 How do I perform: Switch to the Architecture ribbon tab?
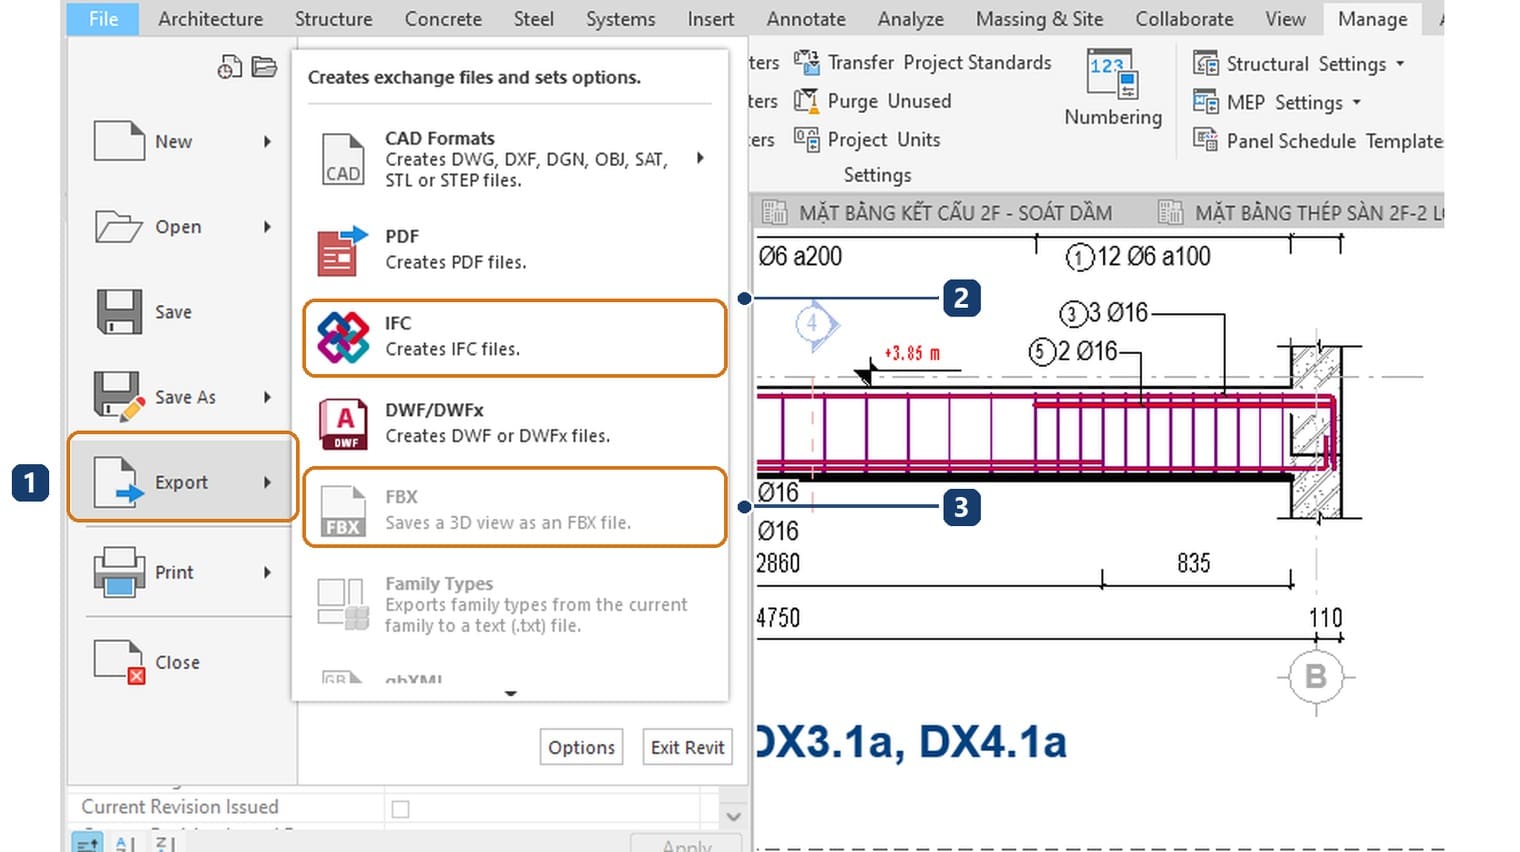pyautogui.click(x=210, y=19)
